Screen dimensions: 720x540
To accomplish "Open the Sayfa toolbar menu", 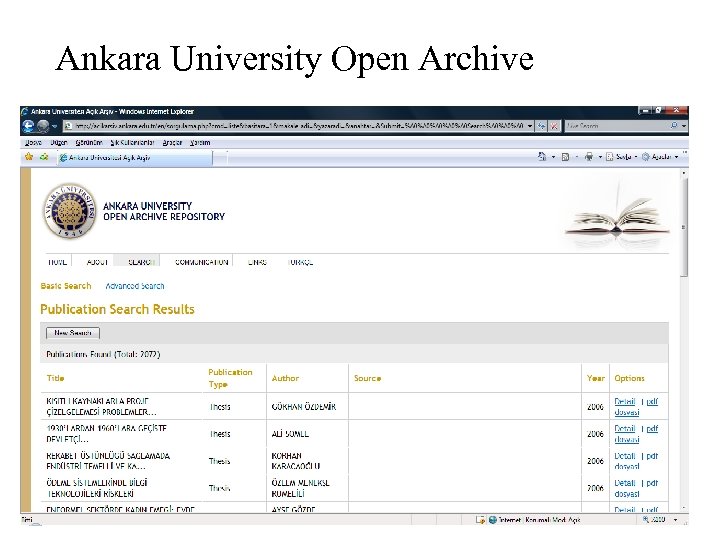I will click(x=622, y=157).
